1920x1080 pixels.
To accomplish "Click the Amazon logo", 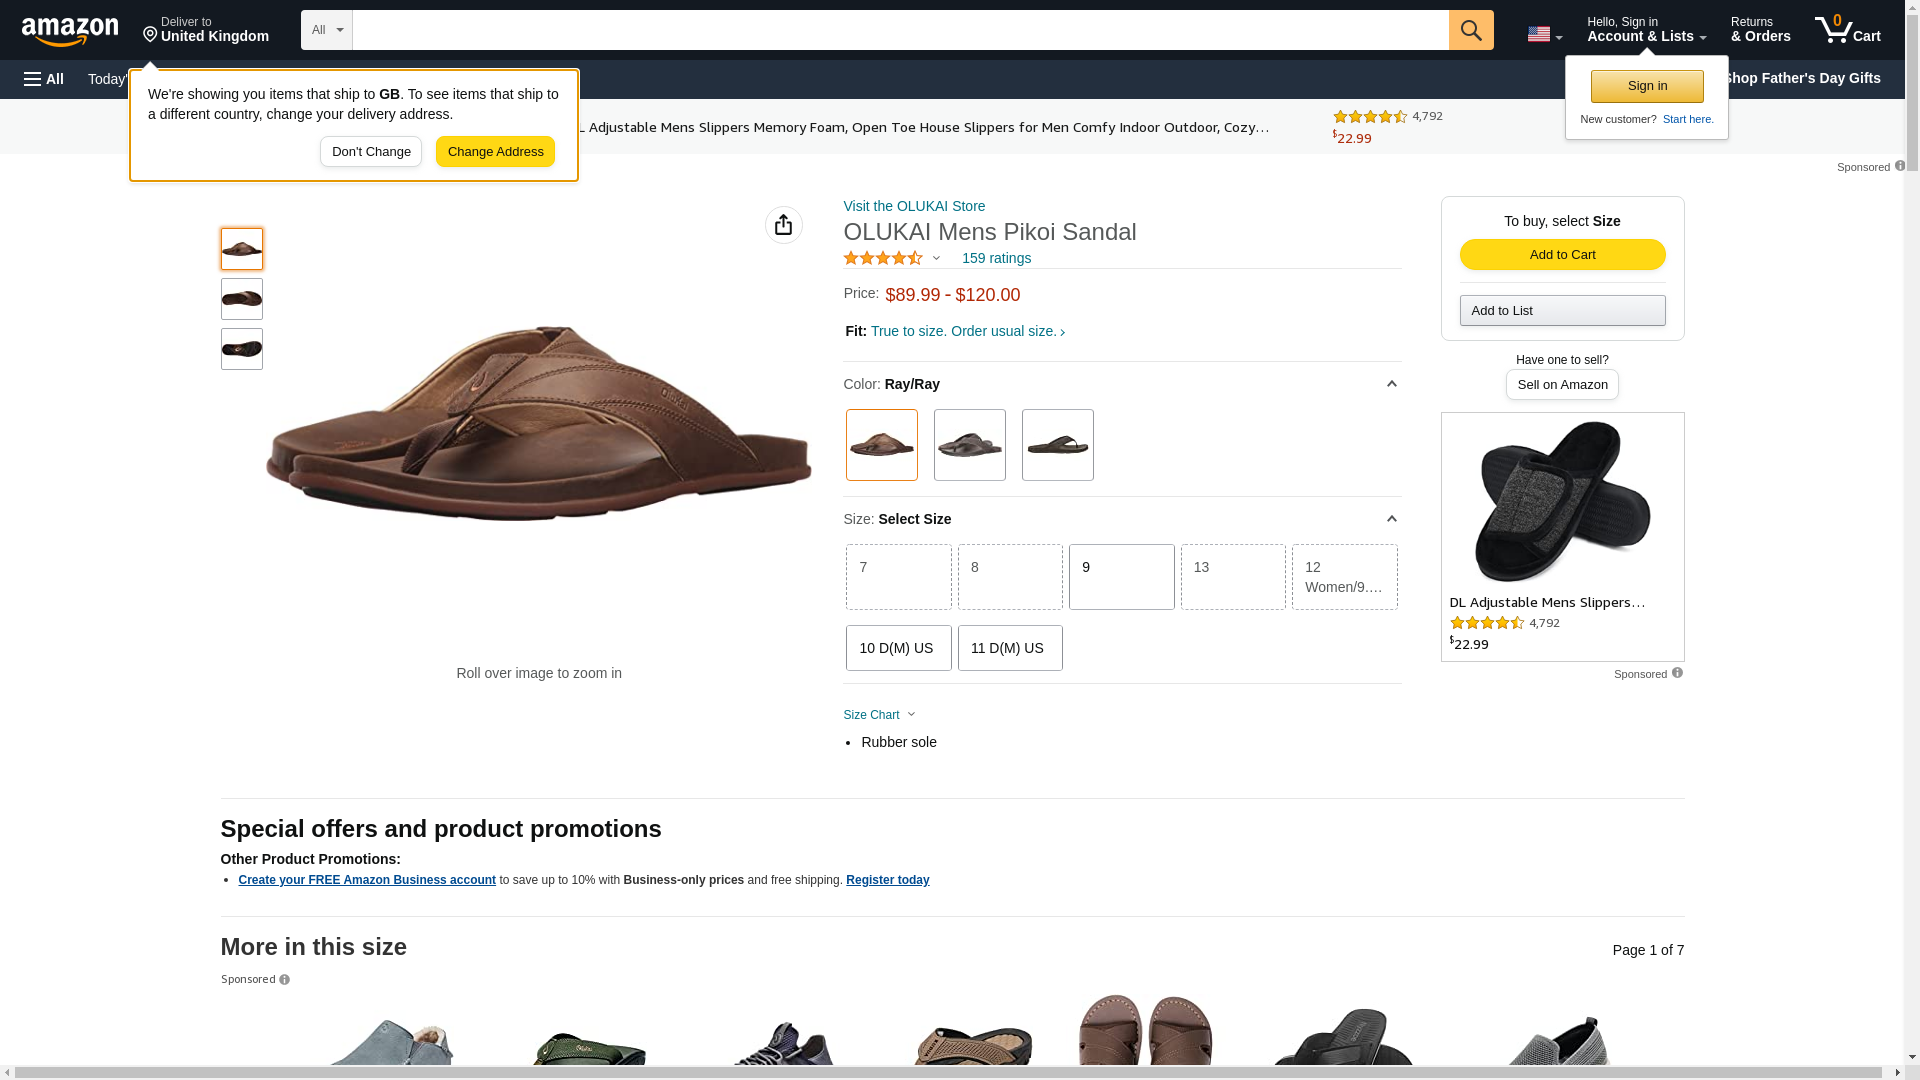I will [70, 31].
